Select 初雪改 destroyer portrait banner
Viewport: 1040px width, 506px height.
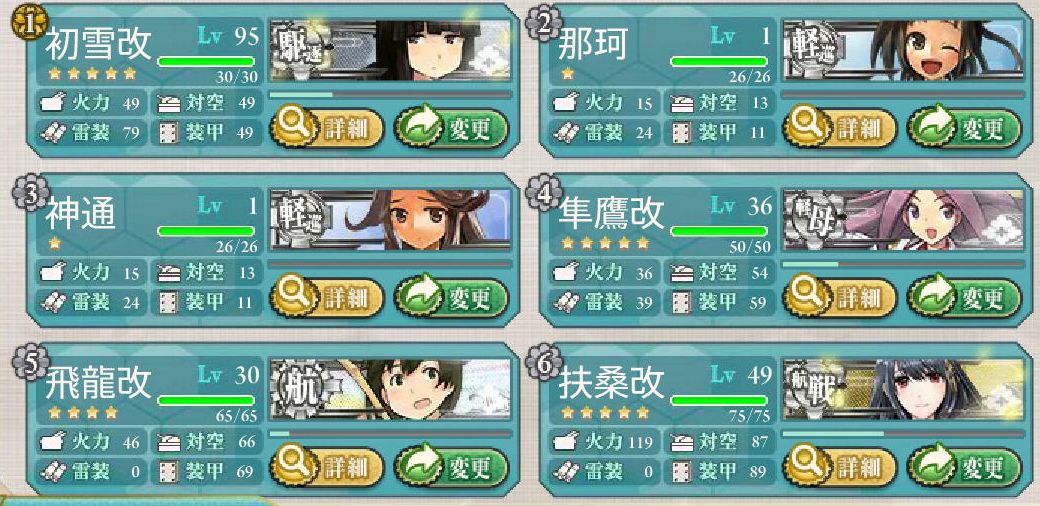pyautogui.click(x=391, y=50)
